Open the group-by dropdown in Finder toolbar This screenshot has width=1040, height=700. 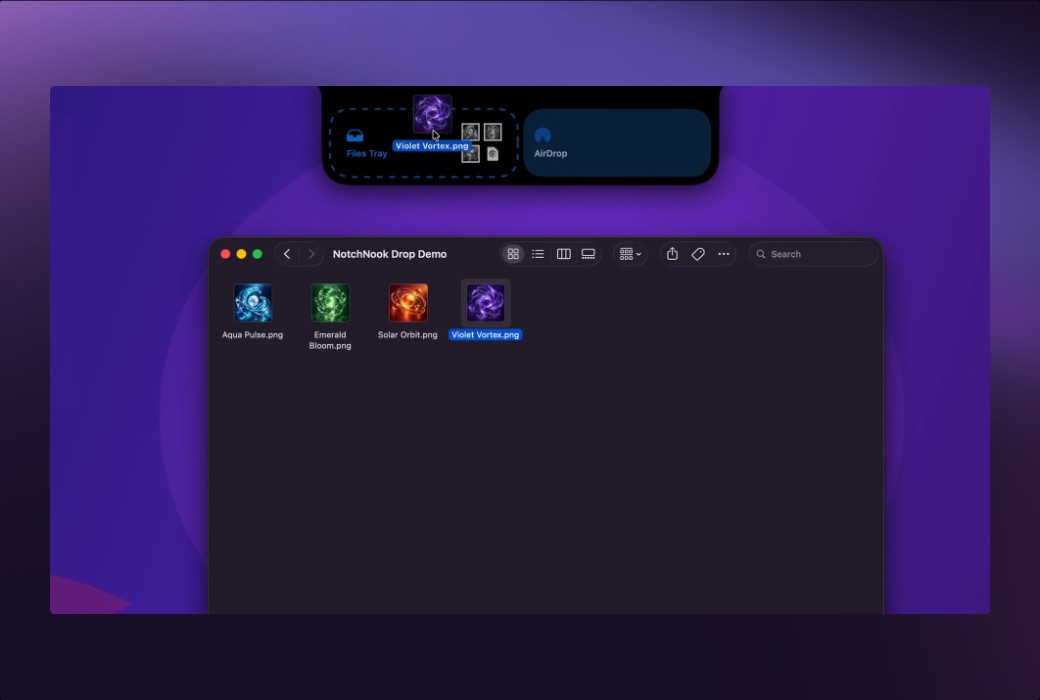click(x=630, y=254)
